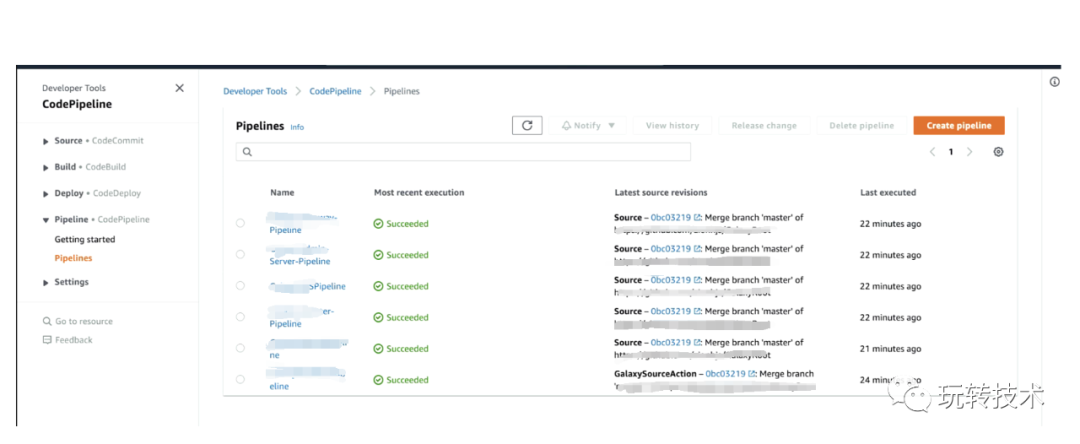Select radio button of row executed 21 minutes ago
Image resolution: width=1080 pixels, height=444 pixels.
click(x=240, y=348)
